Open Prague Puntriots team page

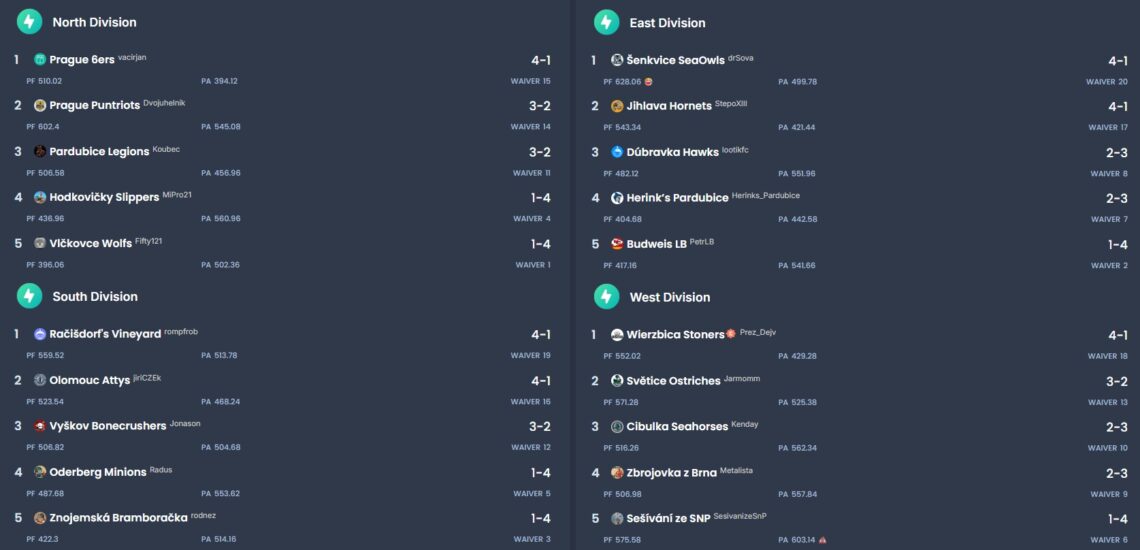tap(94, 106)
